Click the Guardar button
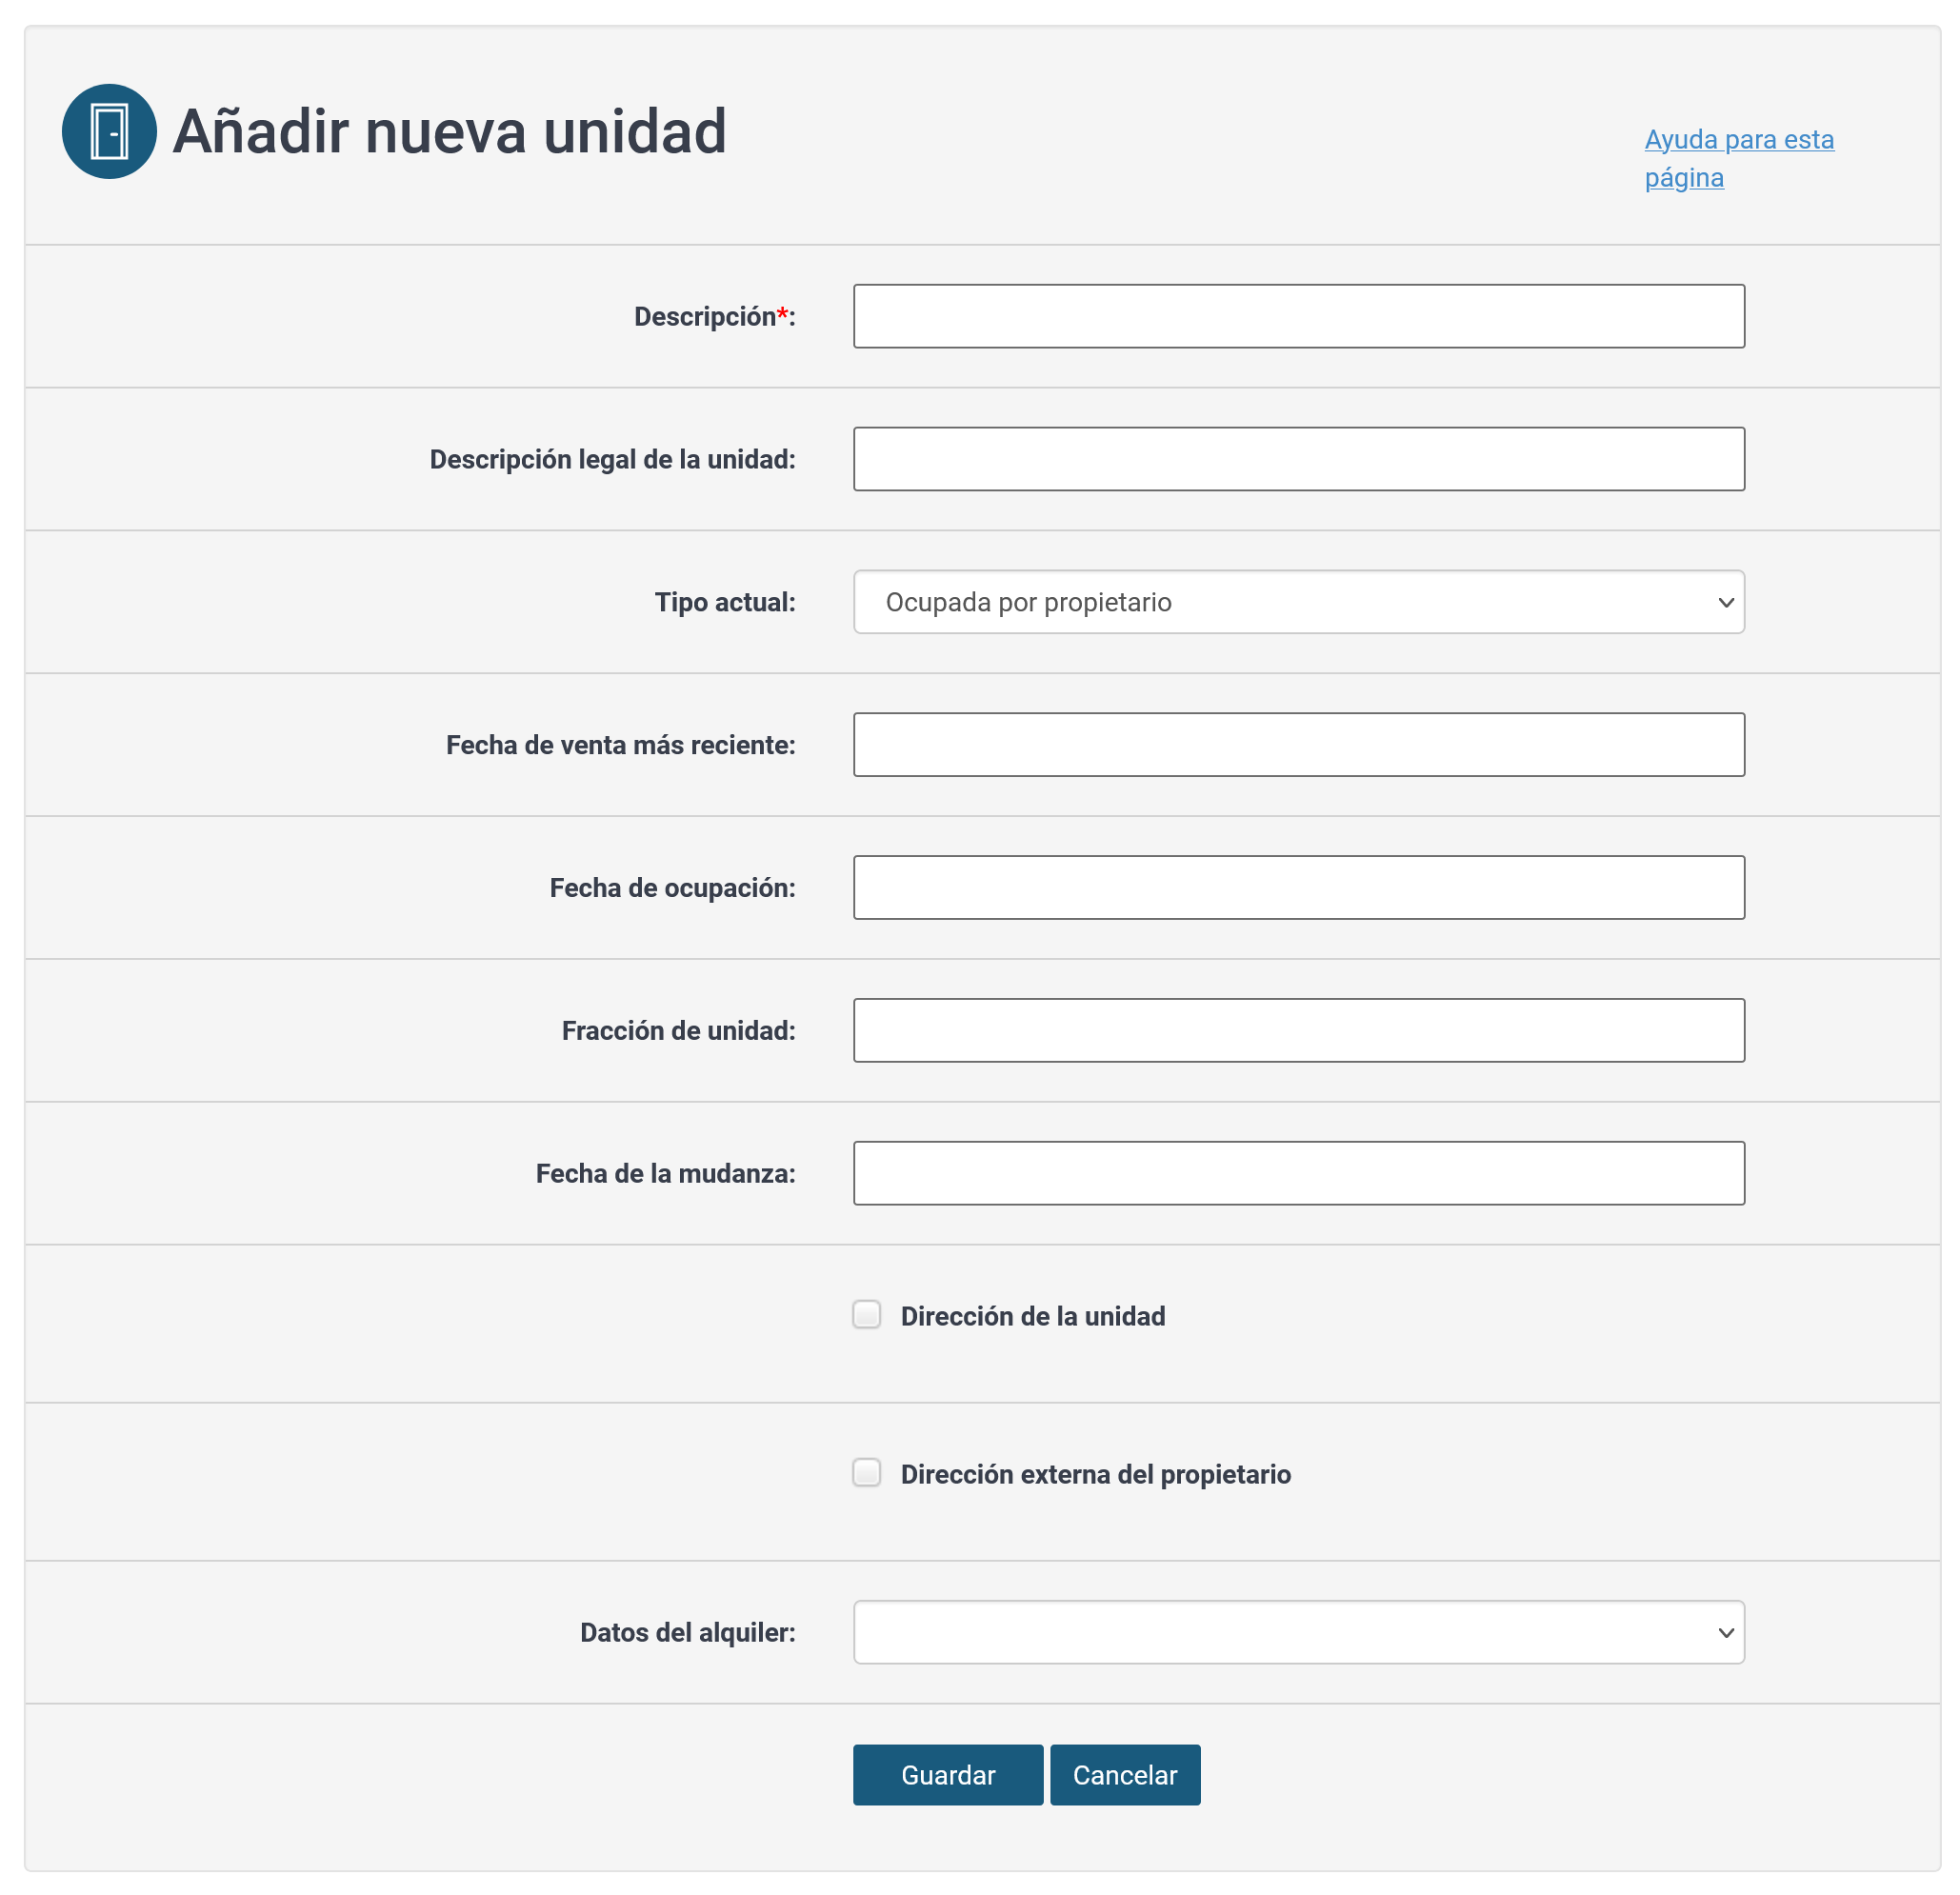This screenshot has height=1895, width=1960. (948, 1776)
